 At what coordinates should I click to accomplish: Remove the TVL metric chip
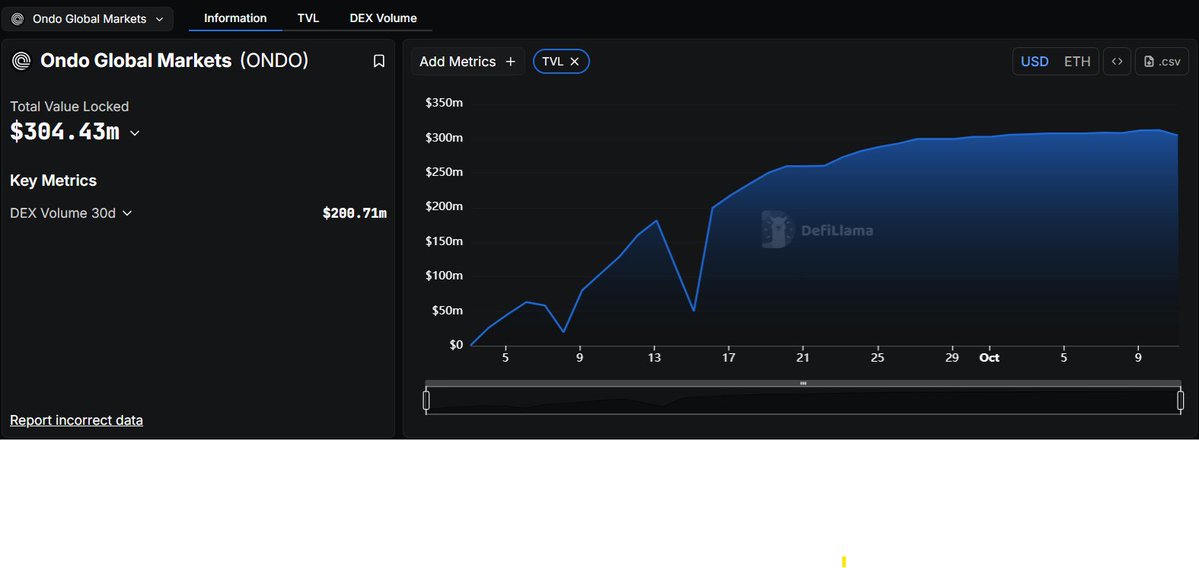point(574,61)
